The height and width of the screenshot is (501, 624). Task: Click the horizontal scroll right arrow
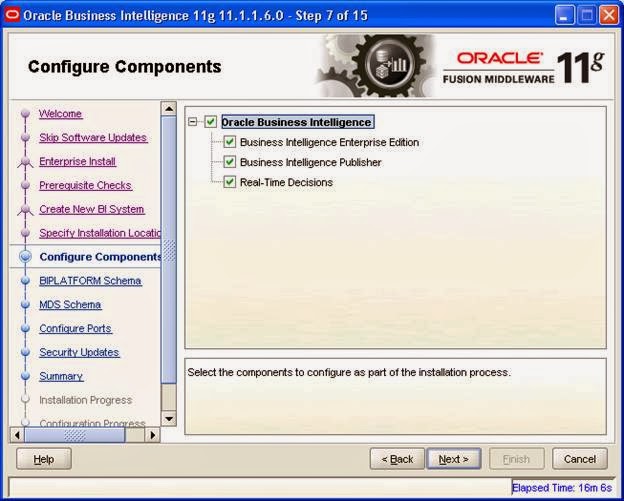tap(153, 435)
